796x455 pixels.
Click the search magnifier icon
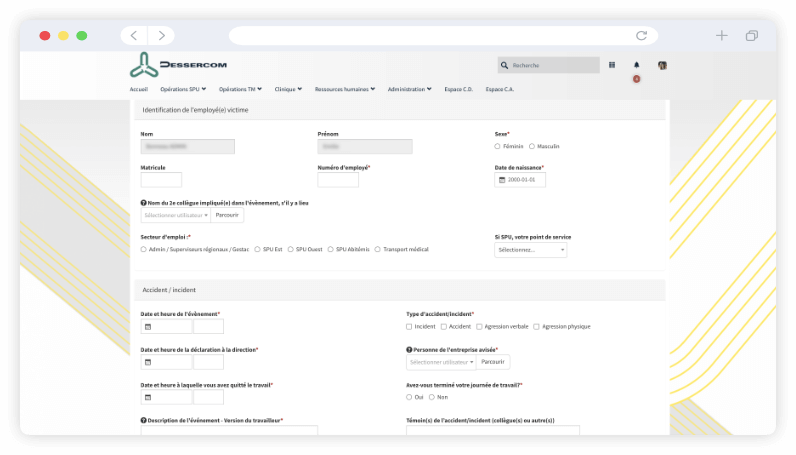505,65
